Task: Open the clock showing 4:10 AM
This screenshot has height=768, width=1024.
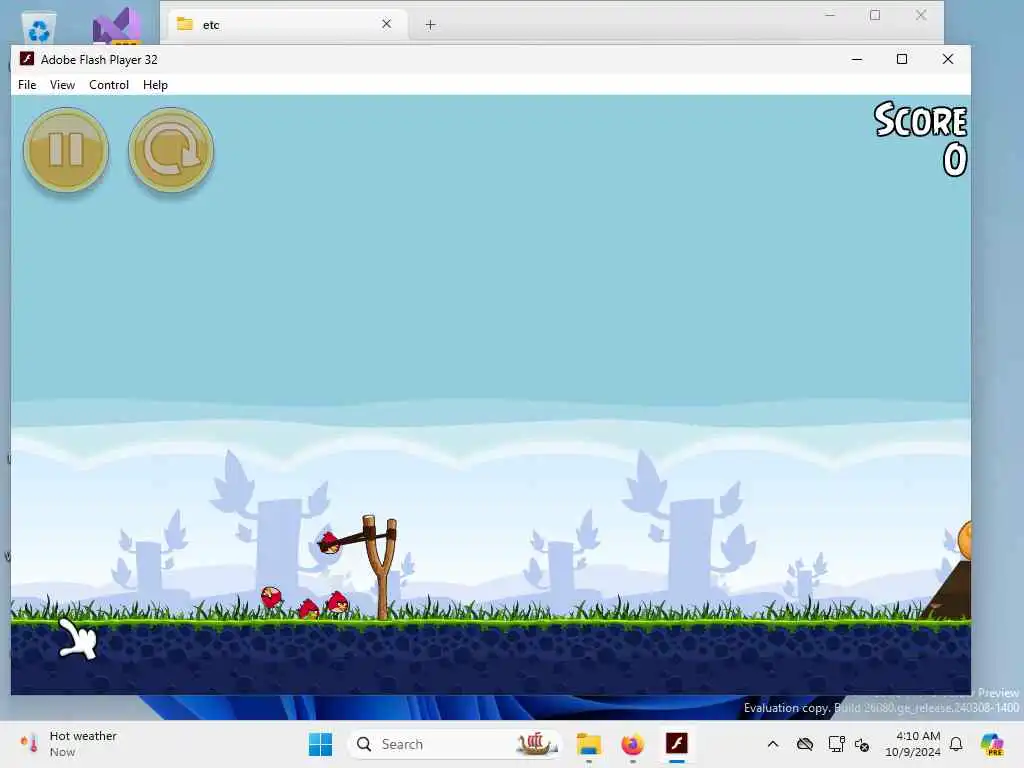Action: [x=913, y=744]
